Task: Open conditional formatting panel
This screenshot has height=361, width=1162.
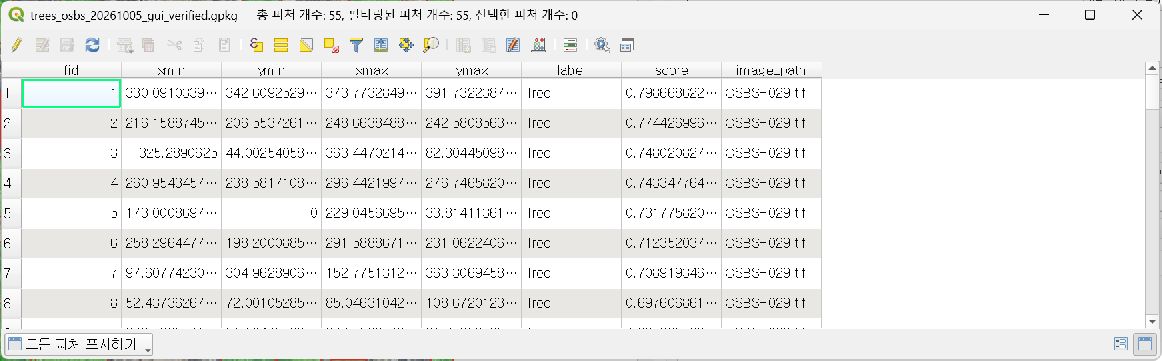Action: [x=570, y=45]
